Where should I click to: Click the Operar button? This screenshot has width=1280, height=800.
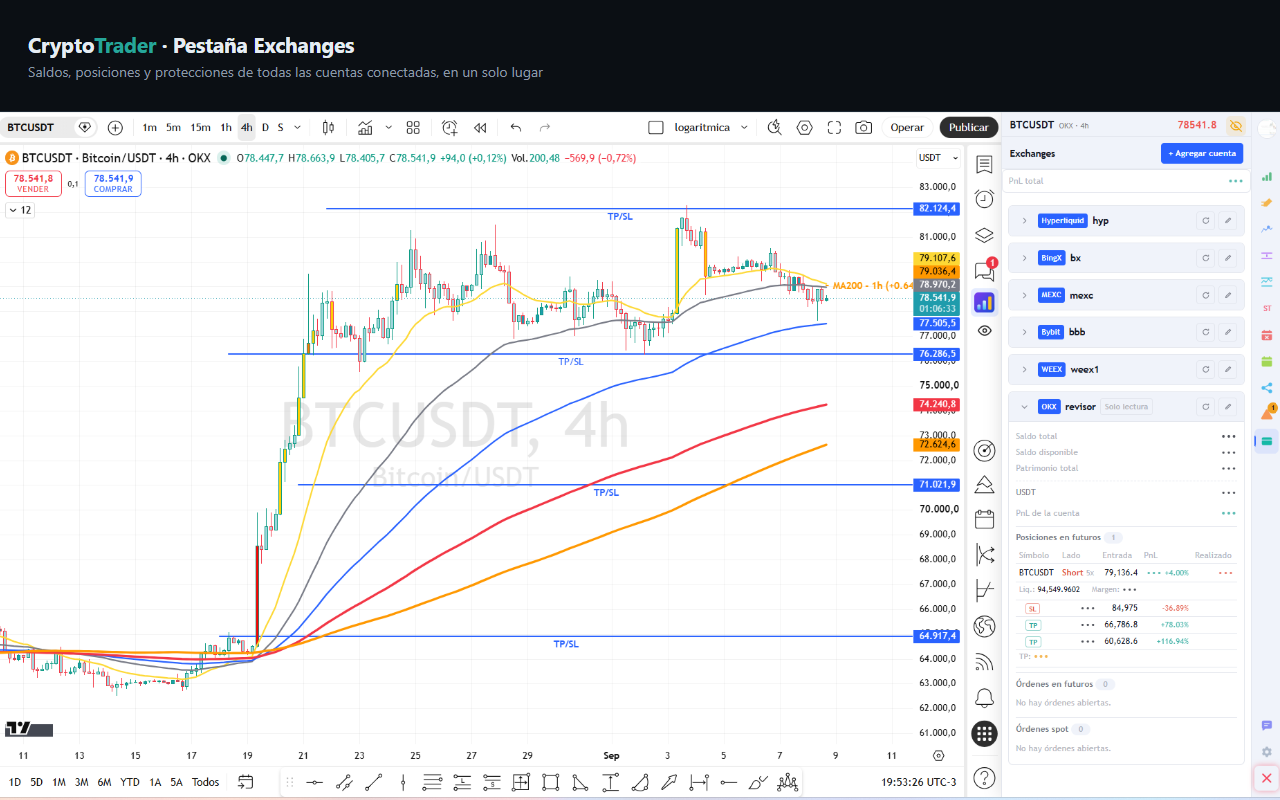[907, 127]
